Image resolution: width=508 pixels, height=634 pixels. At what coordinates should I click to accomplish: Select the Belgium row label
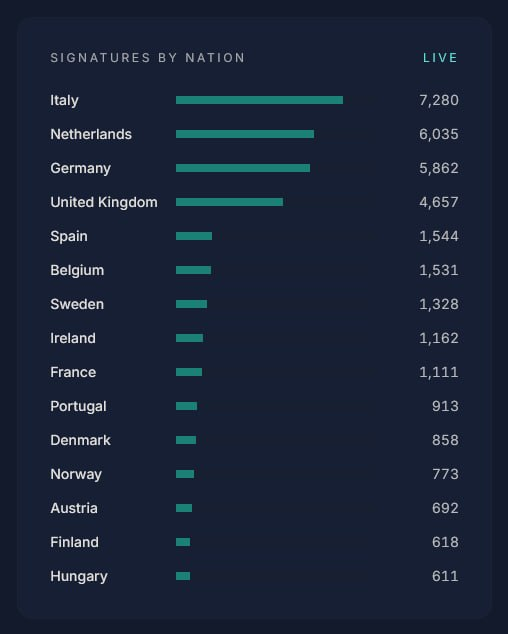[77, 270]
